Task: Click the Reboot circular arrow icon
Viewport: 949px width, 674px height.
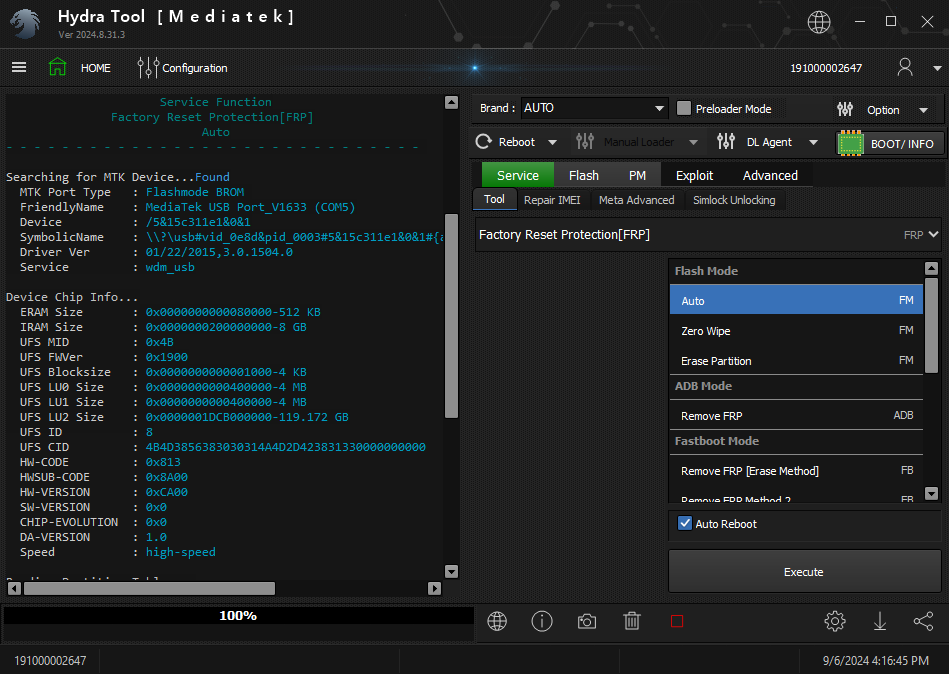Action: coord(484,142)
